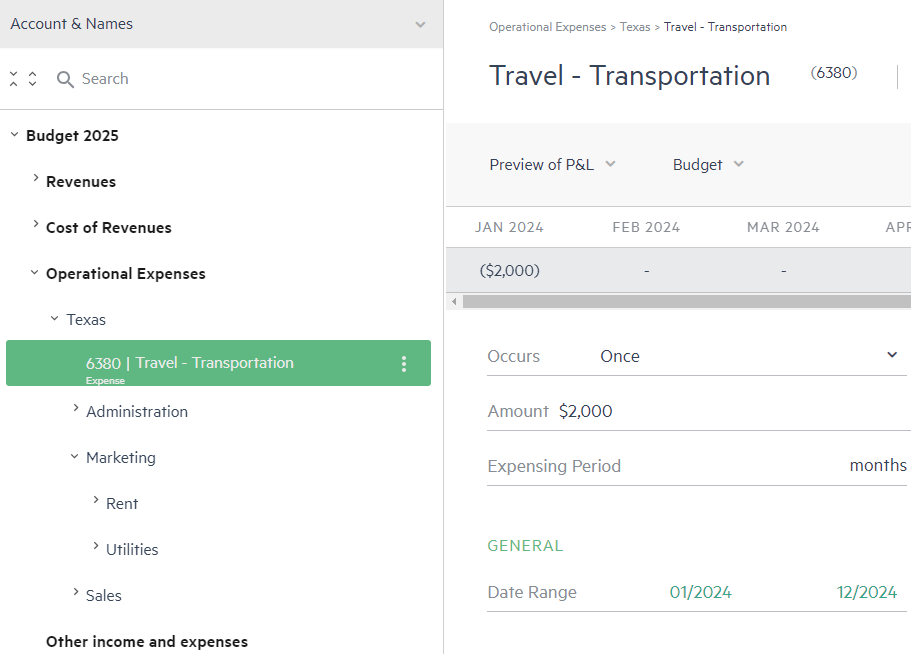Image resolution: width=911 pixels, height=654 pixels.
Task: Collapse the Texas folder
Action: coord(54,318)
